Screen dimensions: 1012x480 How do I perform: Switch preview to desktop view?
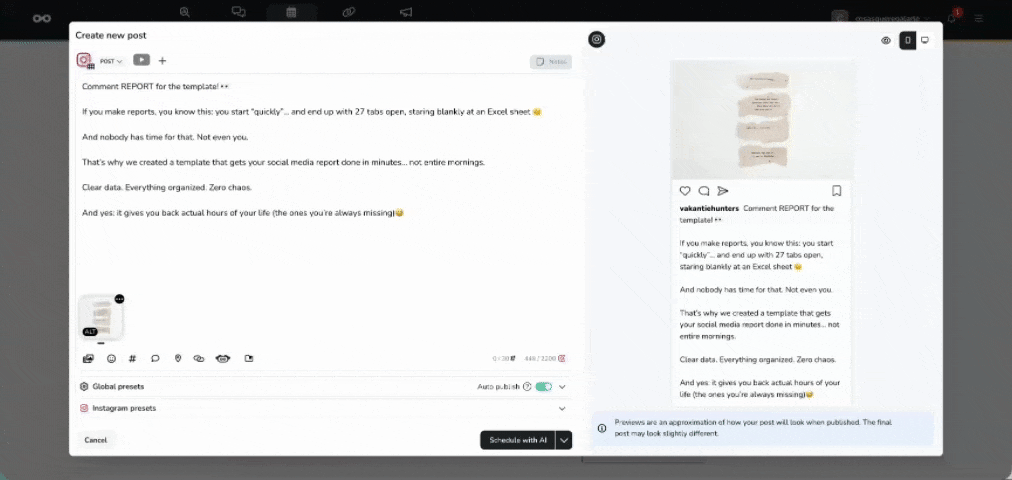point(925,41)
